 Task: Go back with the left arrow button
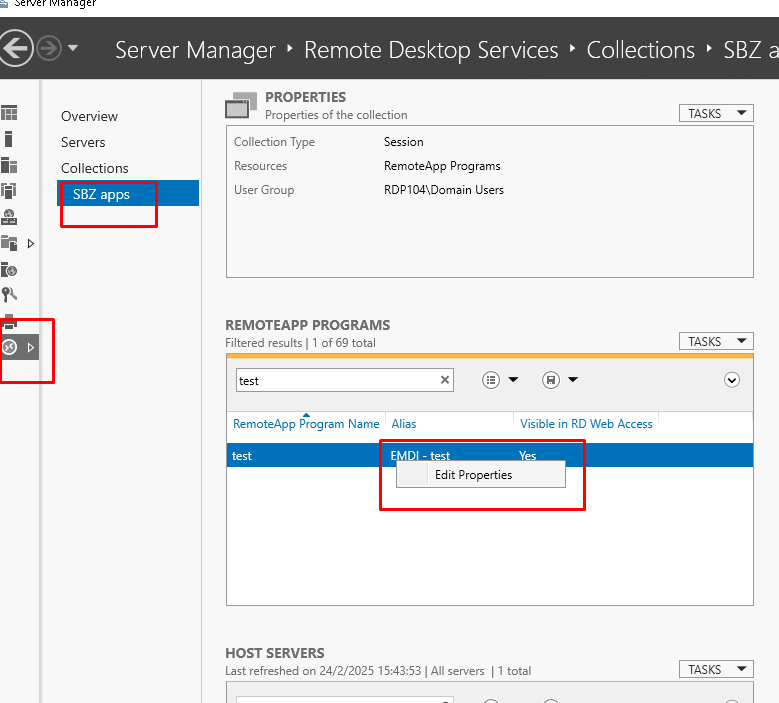tap(15, 48)
